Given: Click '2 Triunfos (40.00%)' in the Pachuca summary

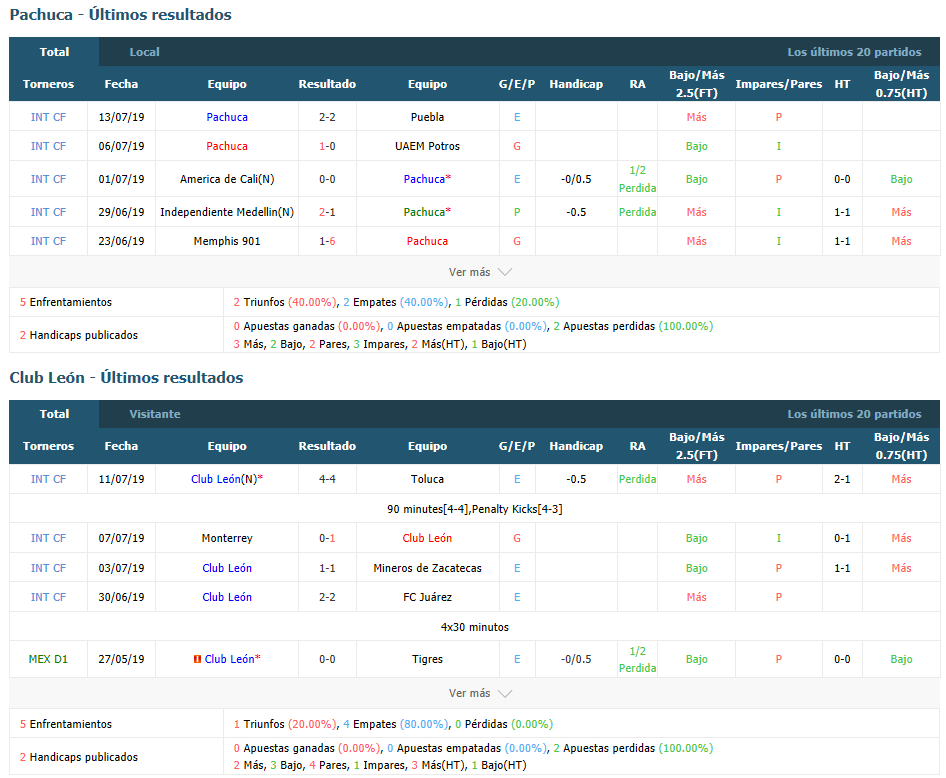Looking at the screenshot, I should pos(285,302).
